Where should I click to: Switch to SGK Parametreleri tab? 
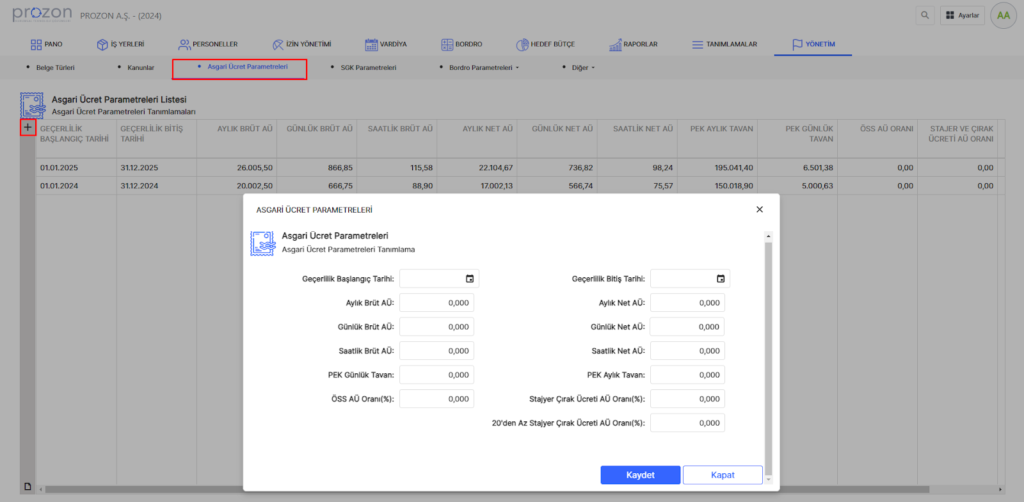tap(368, 68)
